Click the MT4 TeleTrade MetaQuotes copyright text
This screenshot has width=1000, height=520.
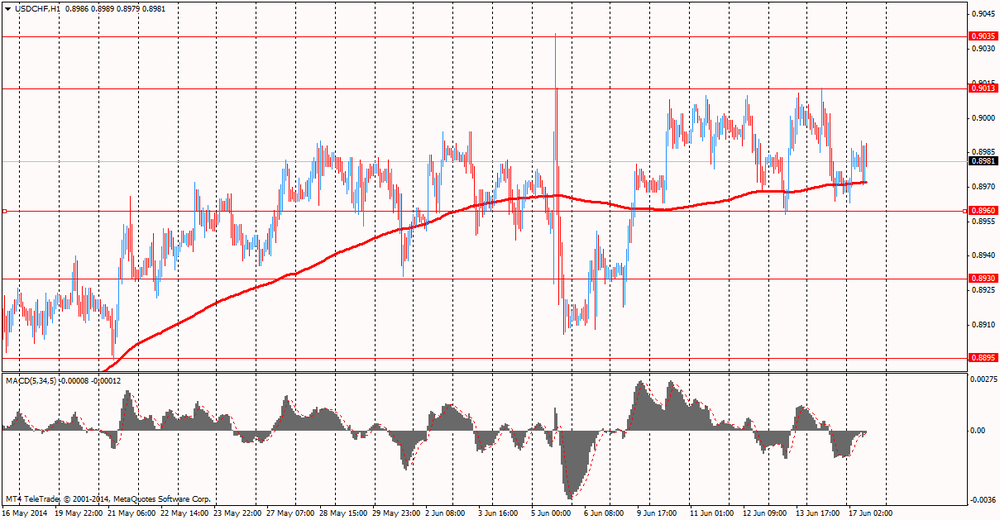pyautogui.click(x=108, y=499)
